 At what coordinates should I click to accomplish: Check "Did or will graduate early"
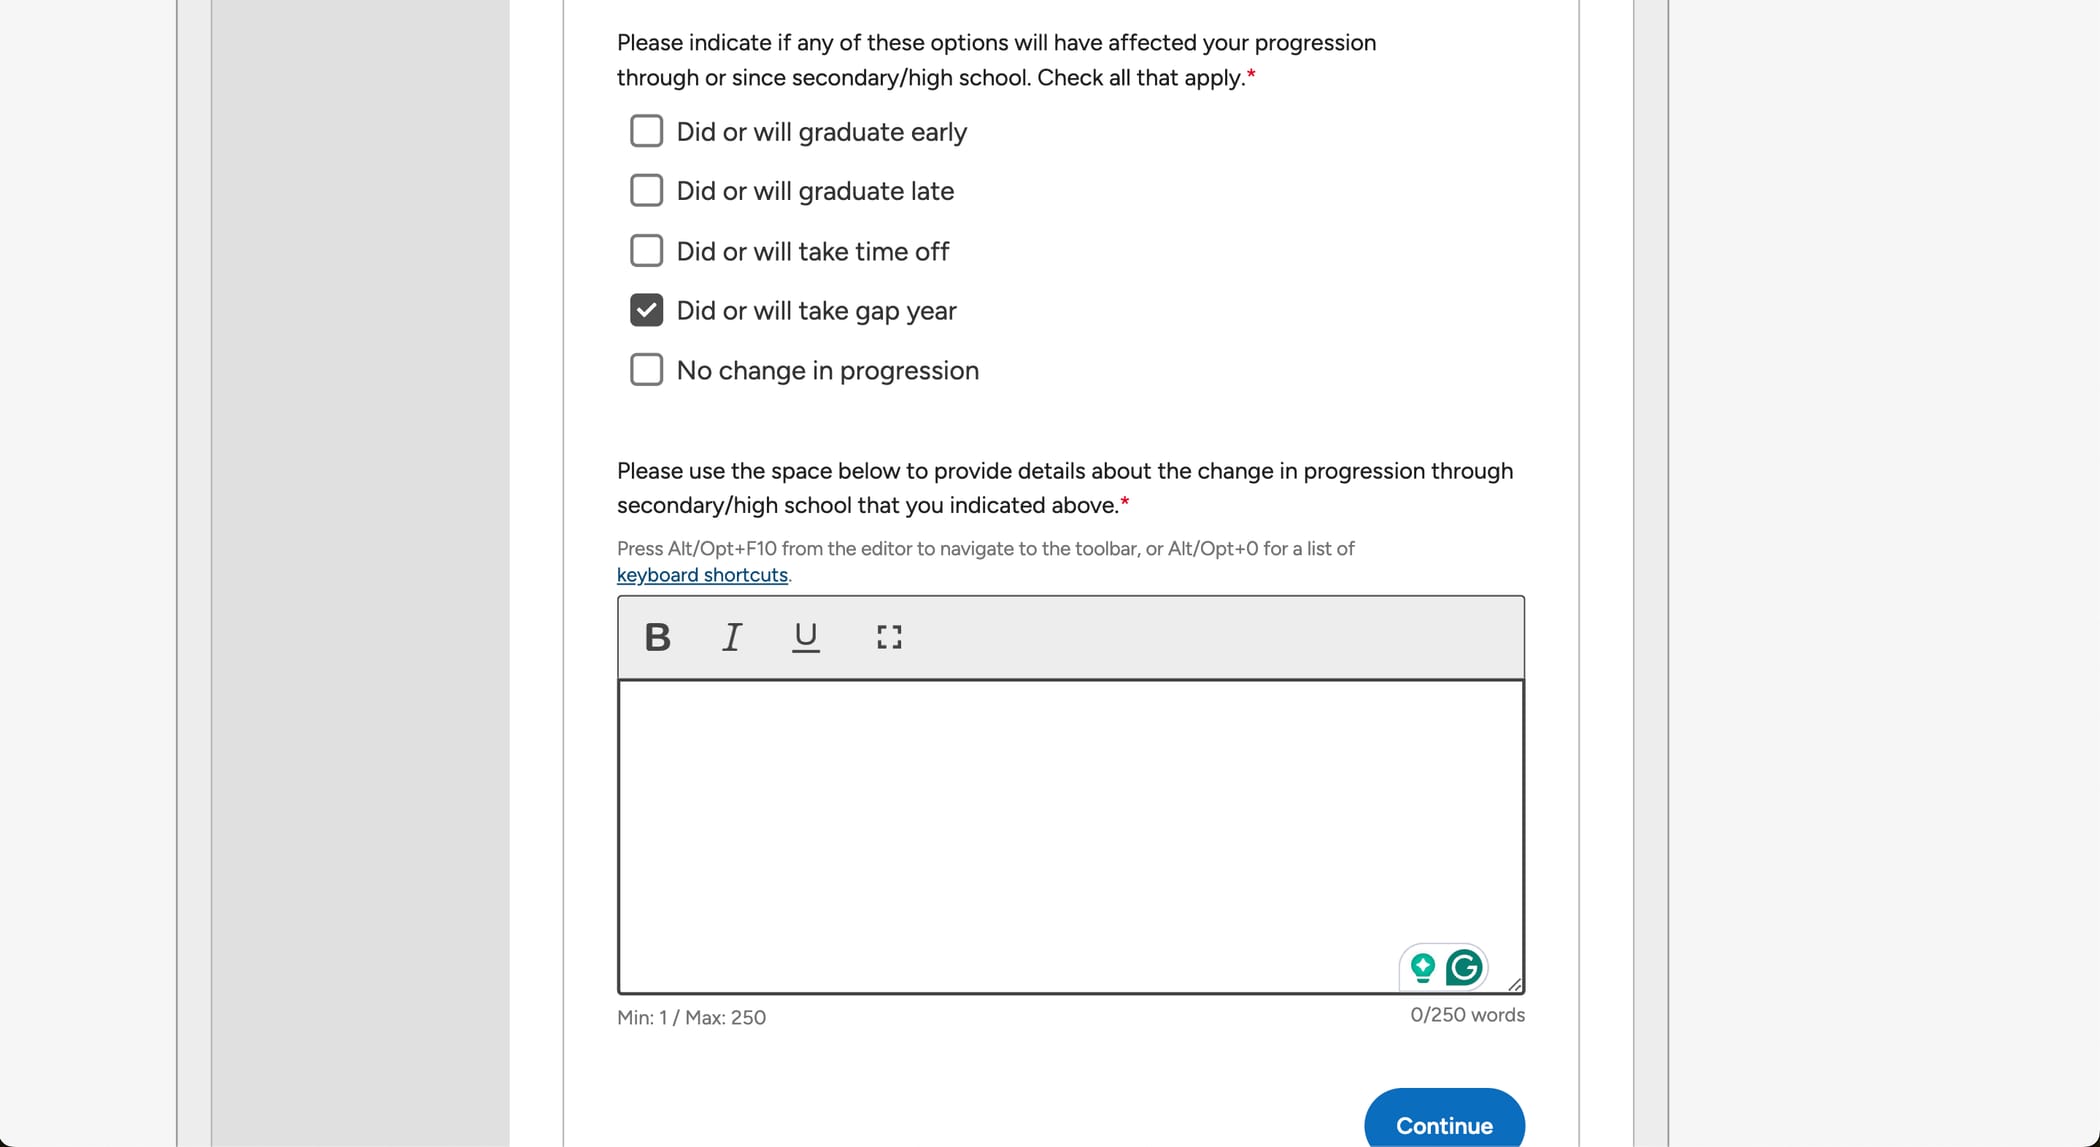(x=647, y=131)
